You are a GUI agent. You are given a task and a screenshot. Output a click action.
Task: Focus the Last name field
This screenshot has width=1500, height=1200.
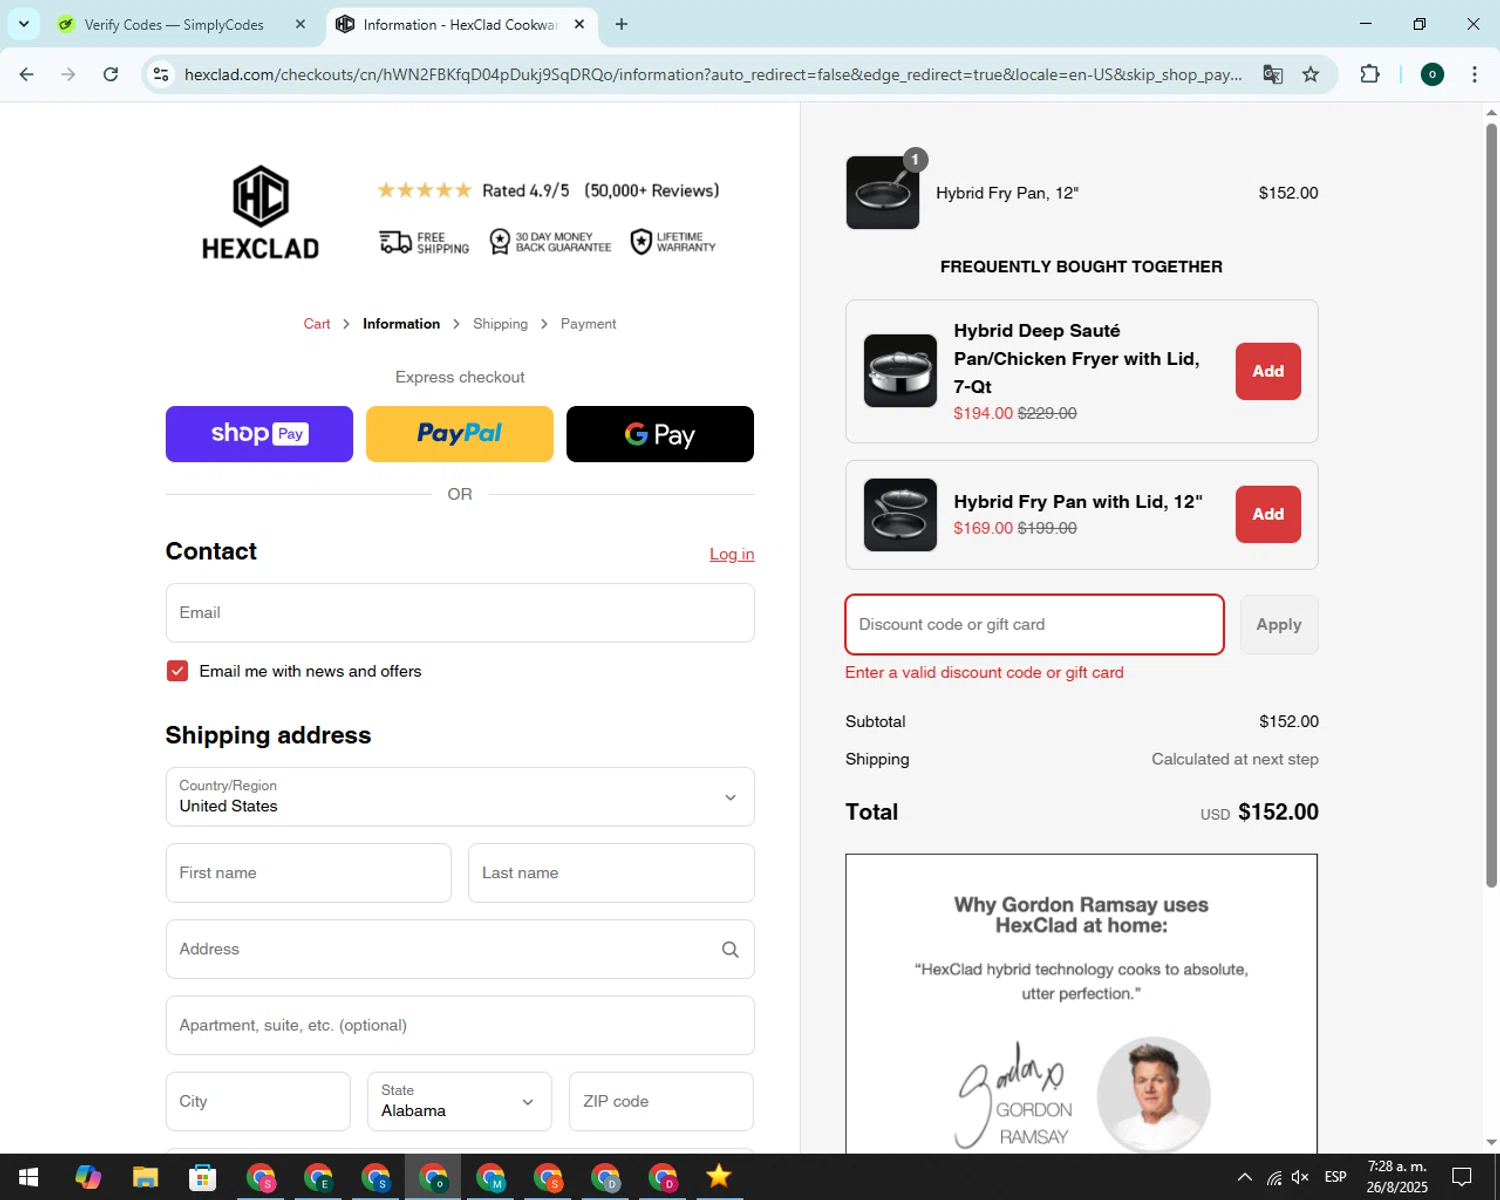coord(611,873)
